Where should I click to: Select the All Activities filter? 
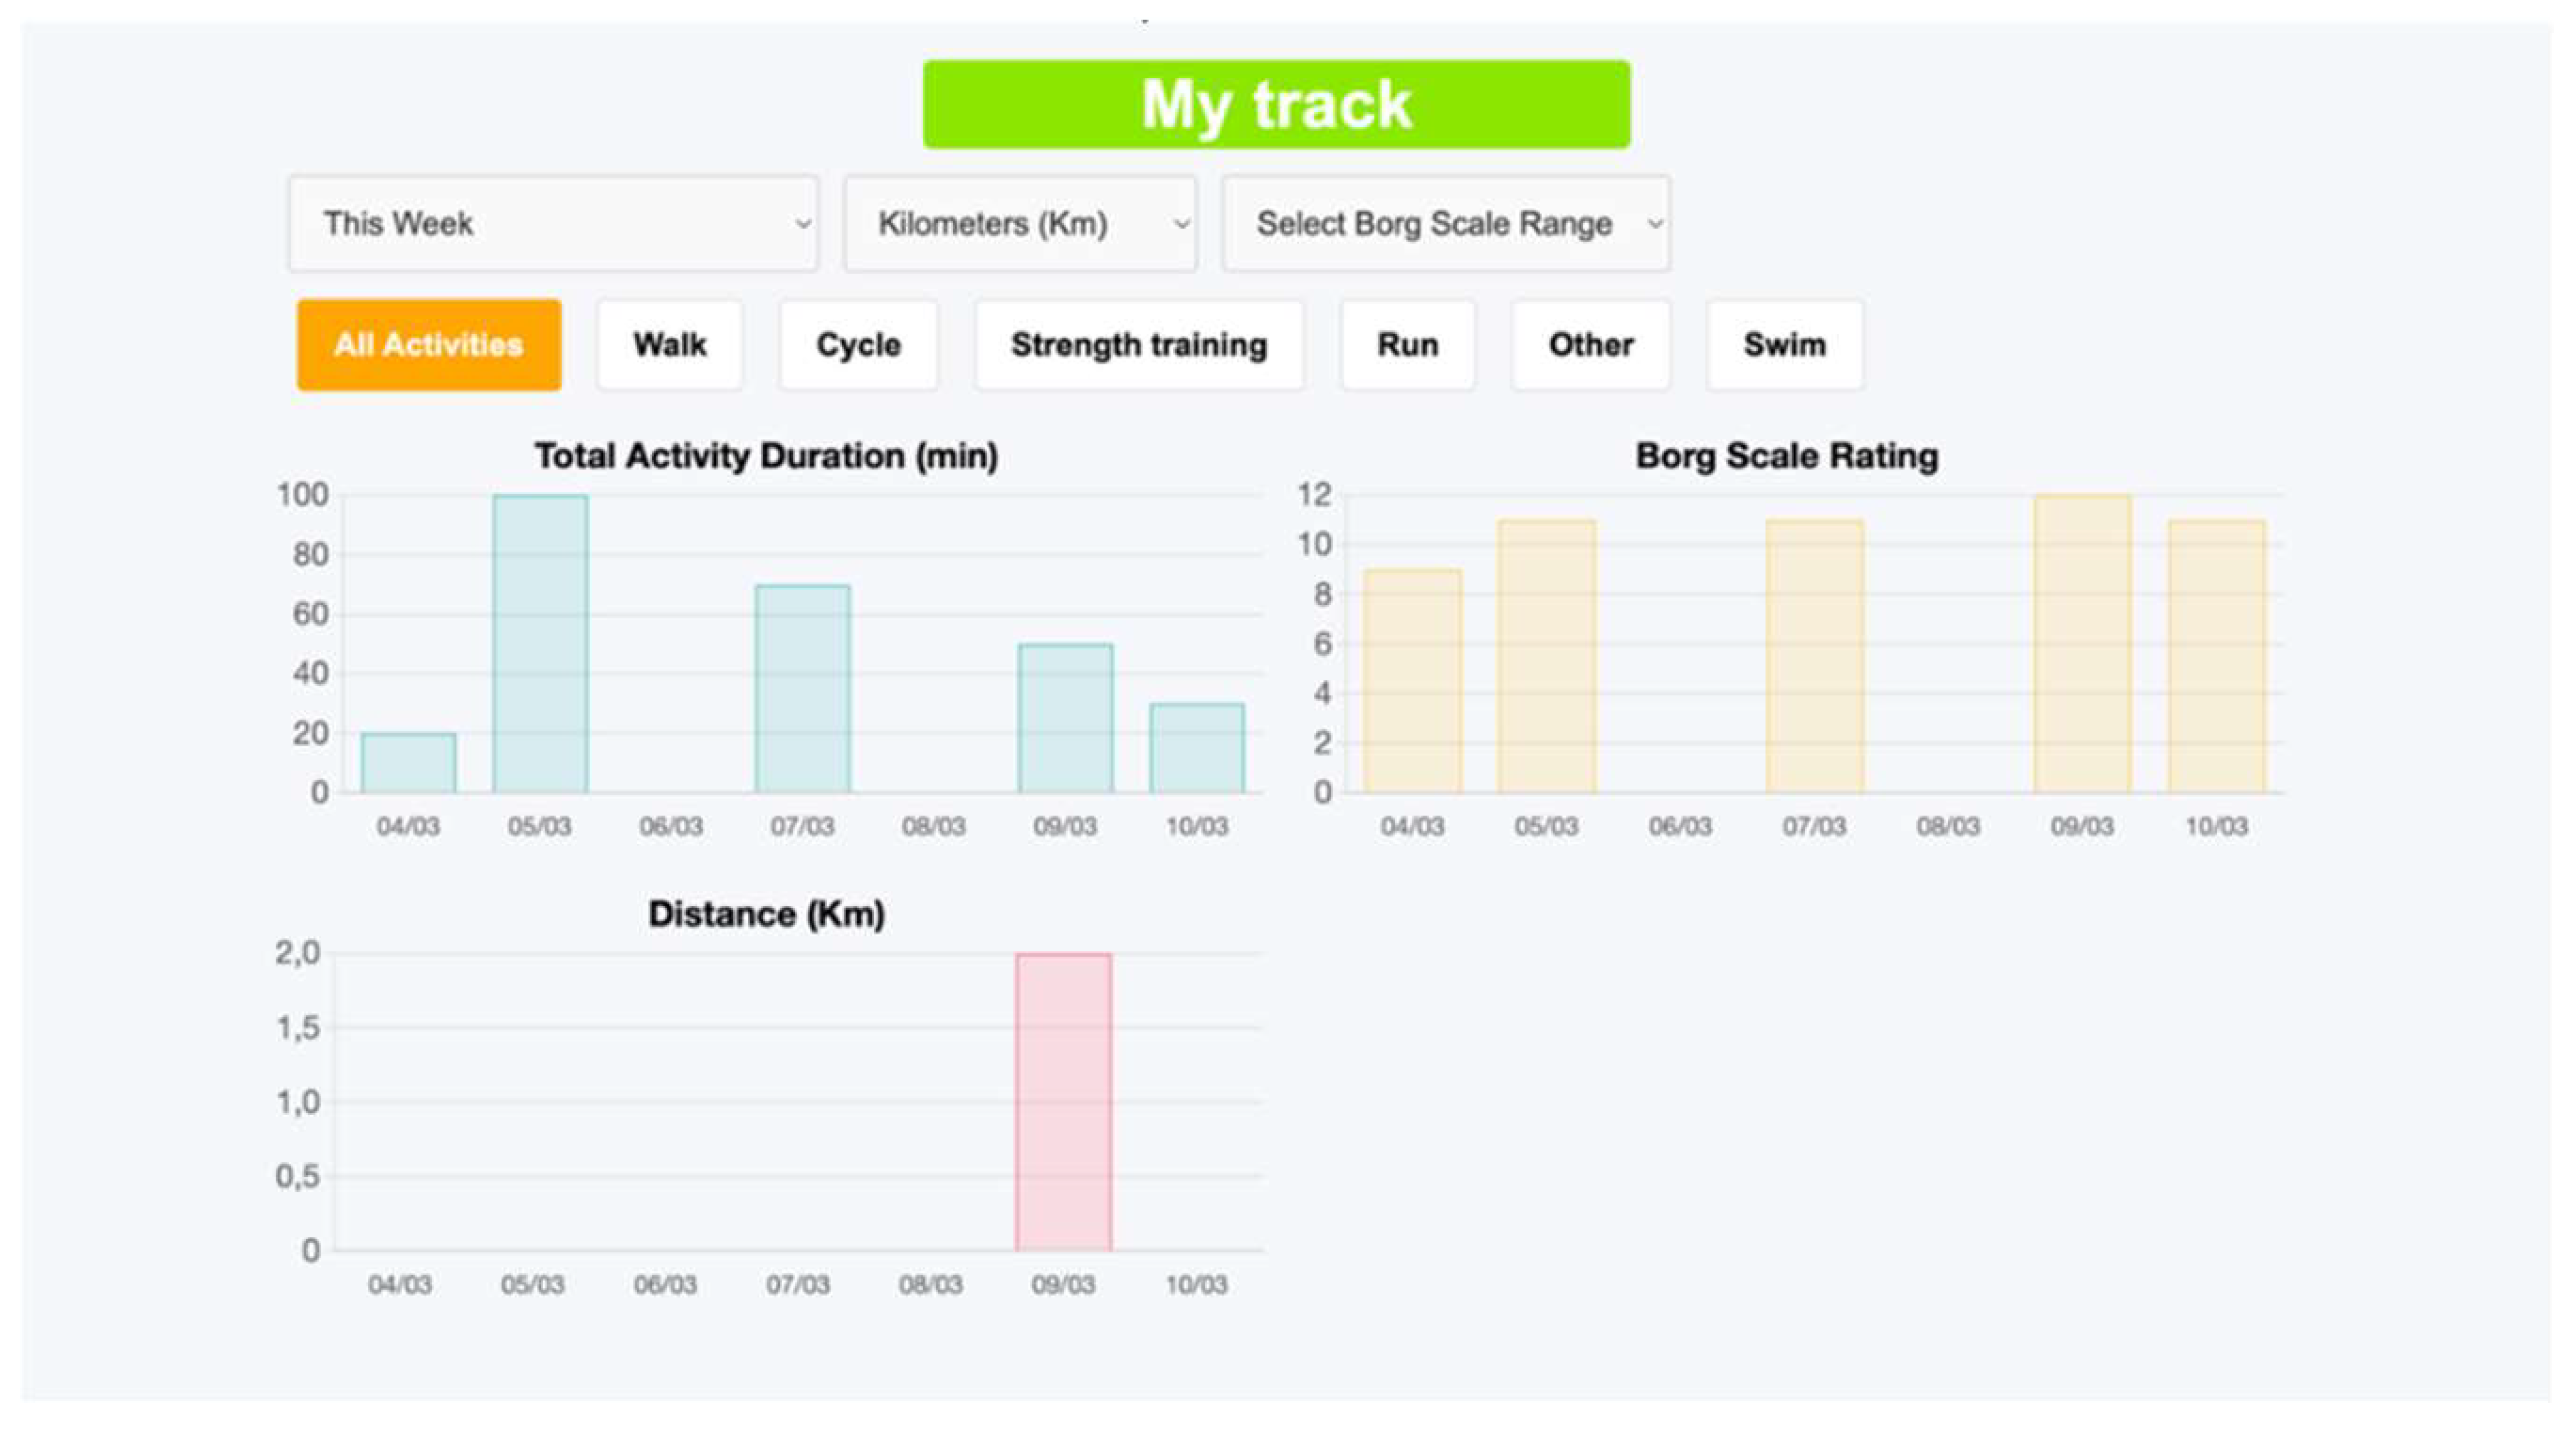(429, 345)
